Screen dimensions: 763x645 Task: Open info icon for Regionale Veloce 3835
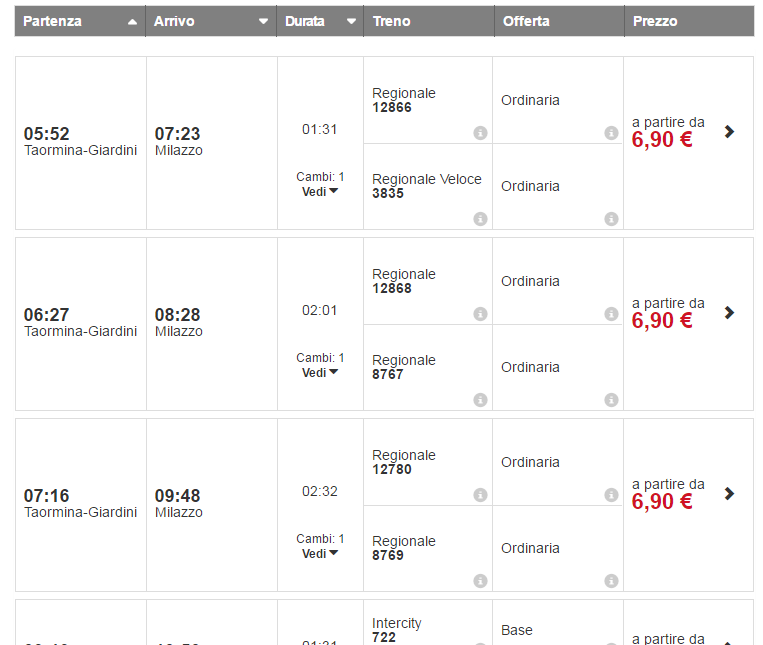click(x=480, y=219)
